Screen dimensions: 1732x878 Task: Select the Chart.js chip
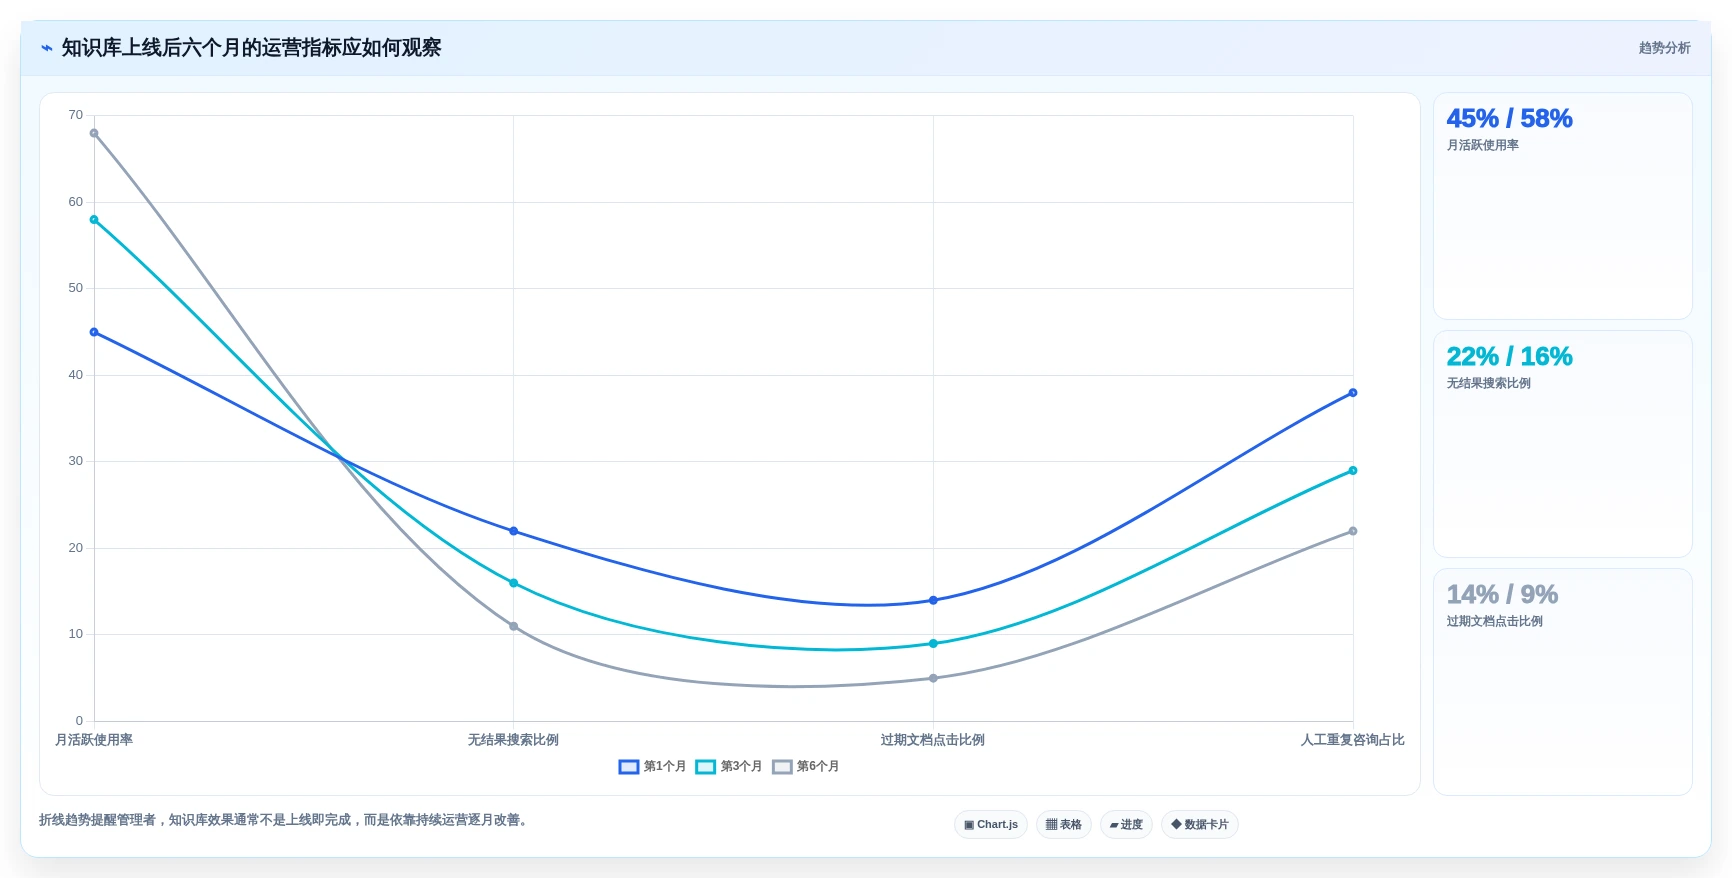pyautogui.click(x=991, y=825)
